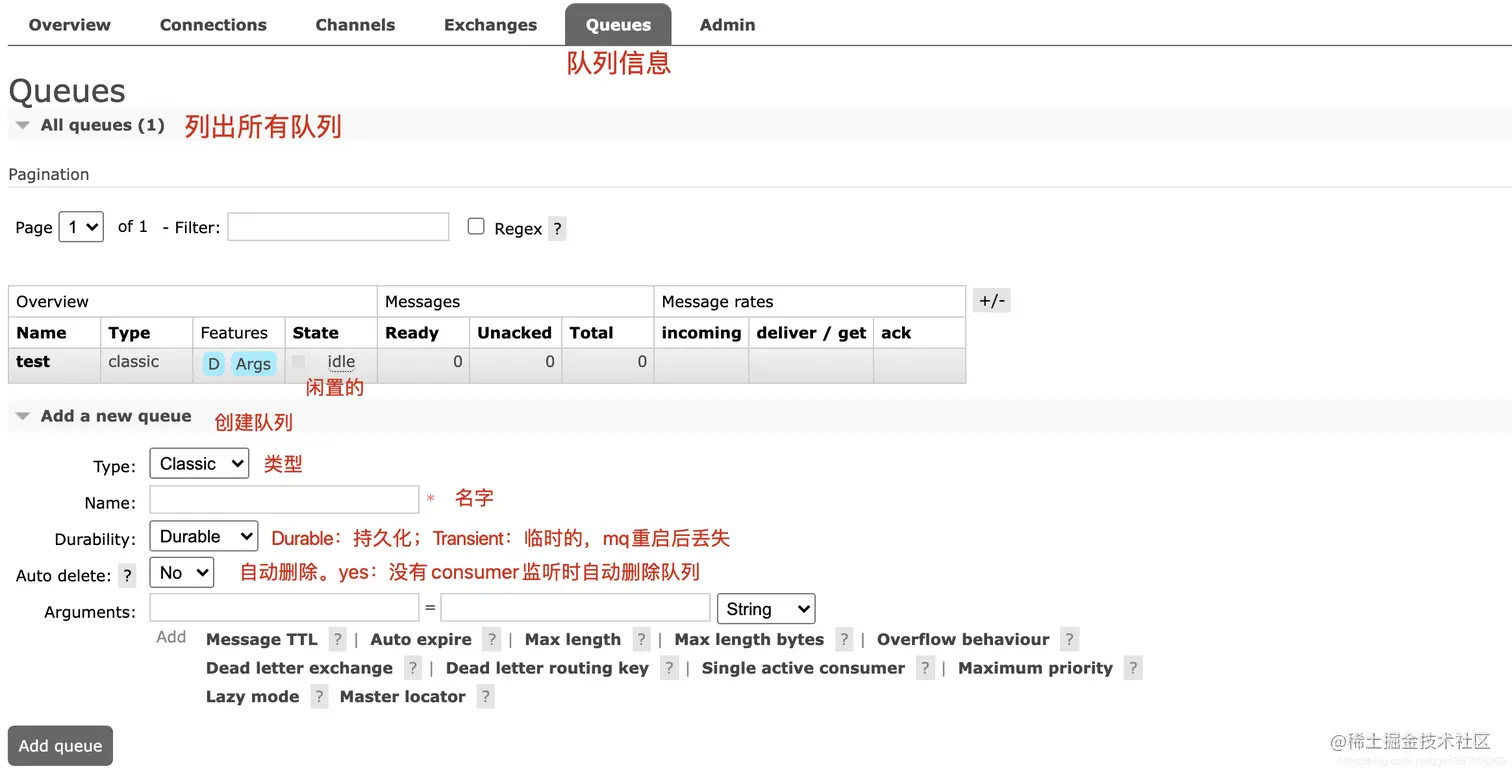Show Message TTL help

(x=338, y=640)
